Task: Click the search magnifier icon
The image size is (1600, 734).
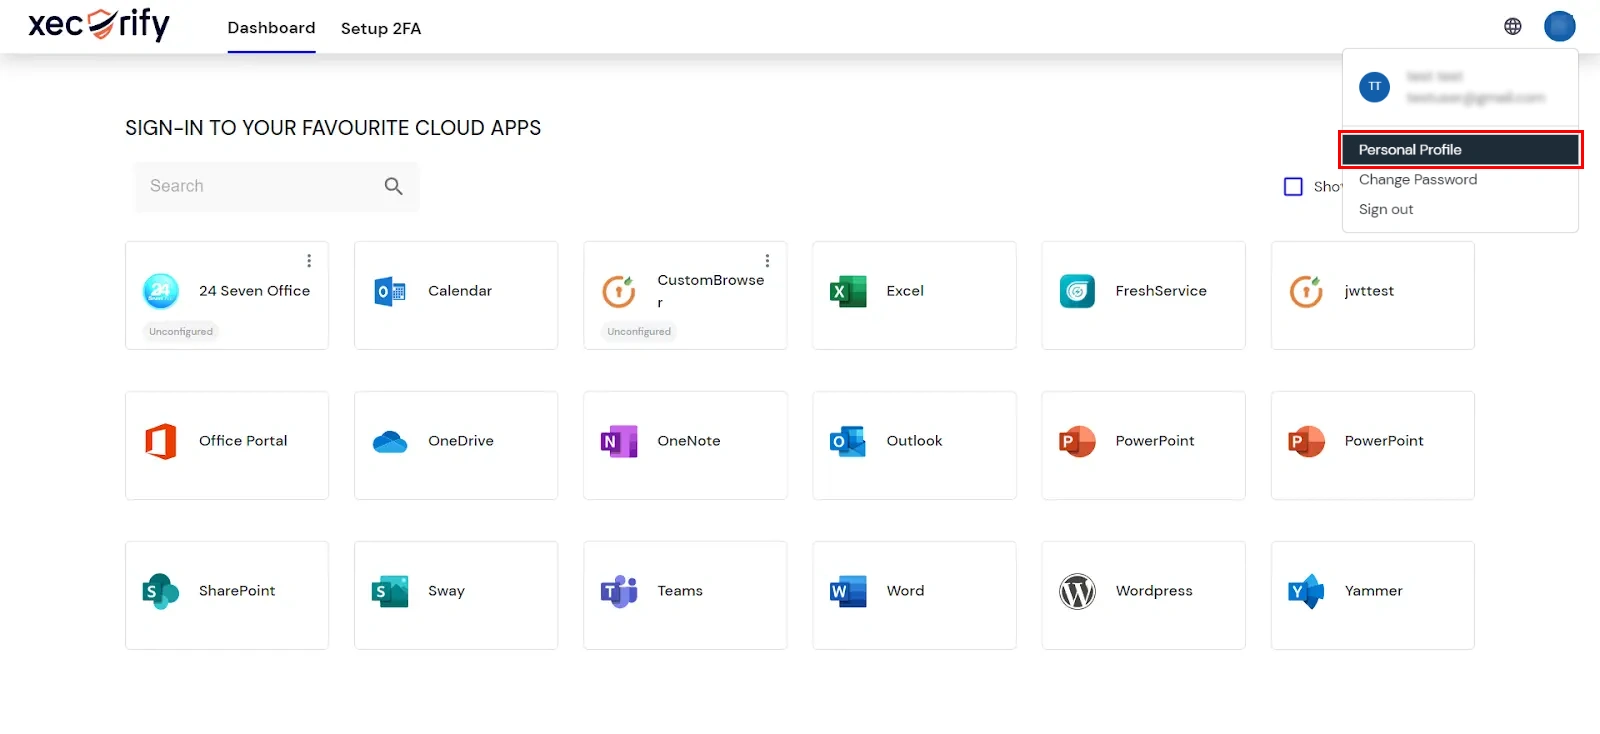Action: point(394,186)
